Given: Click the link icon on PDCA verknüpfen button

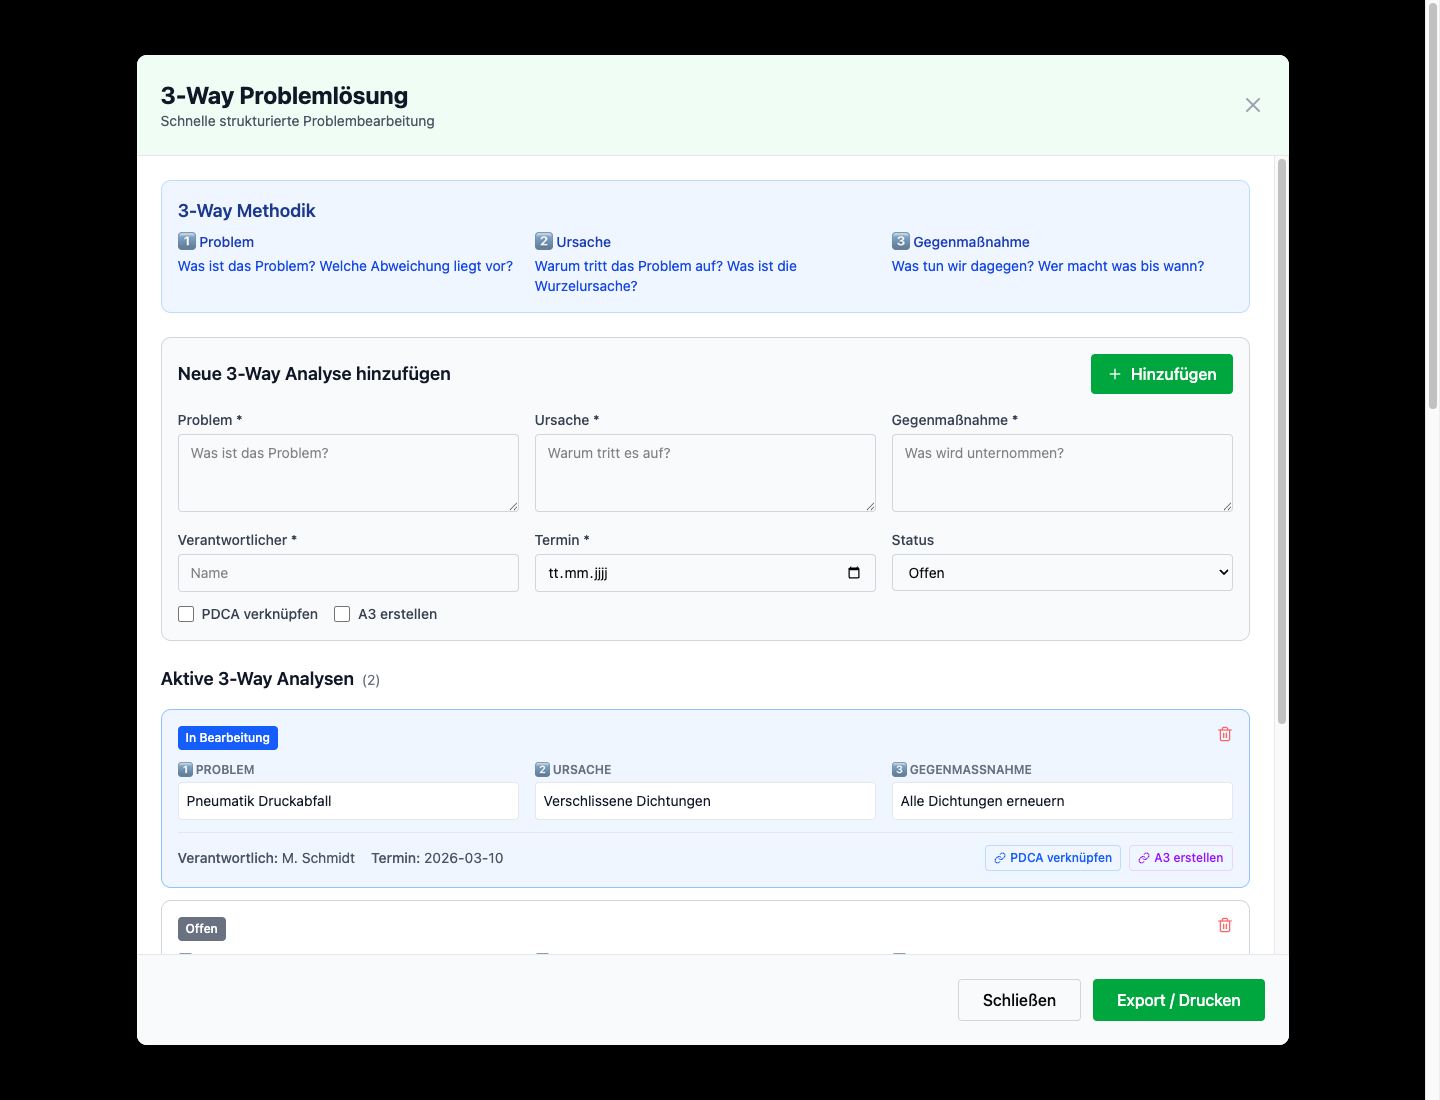Looking at the screenshot, I should point(999,858).
